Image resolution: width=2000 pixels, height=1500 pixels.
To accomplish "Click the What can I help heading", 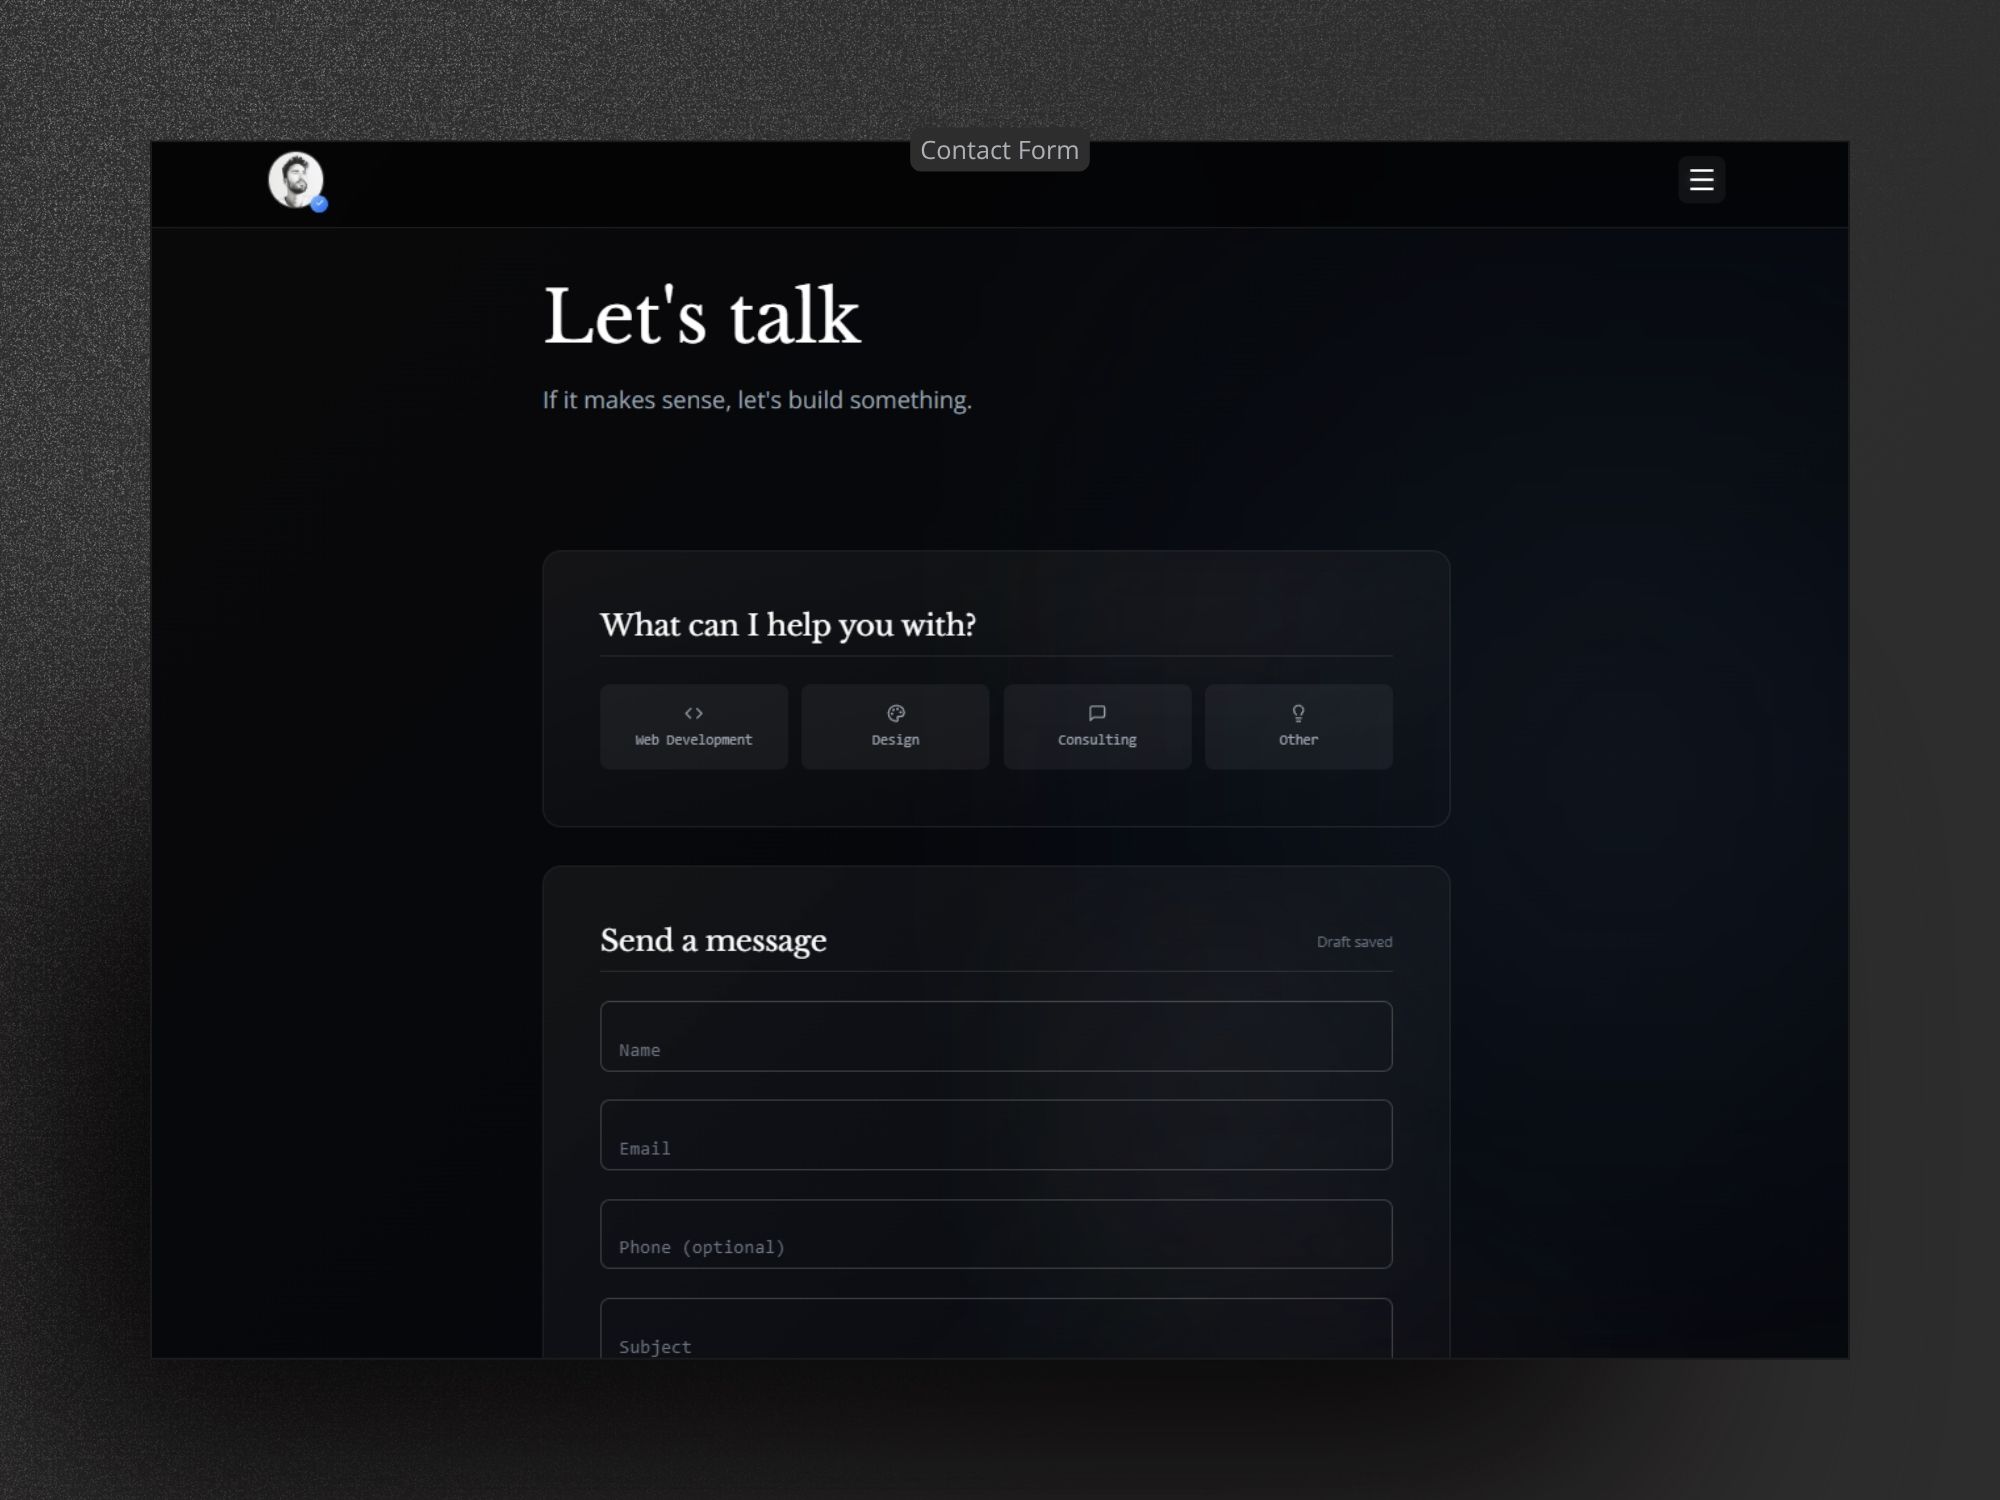I will coord(787,625).
